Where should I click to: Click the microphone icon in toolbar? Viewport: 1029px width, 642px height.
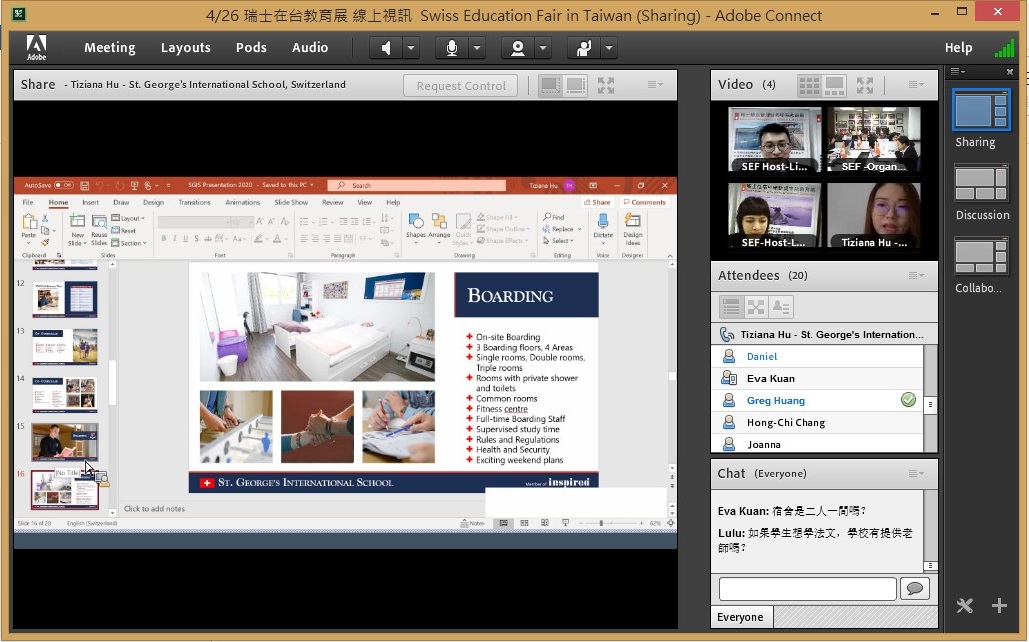coord(452,48)
